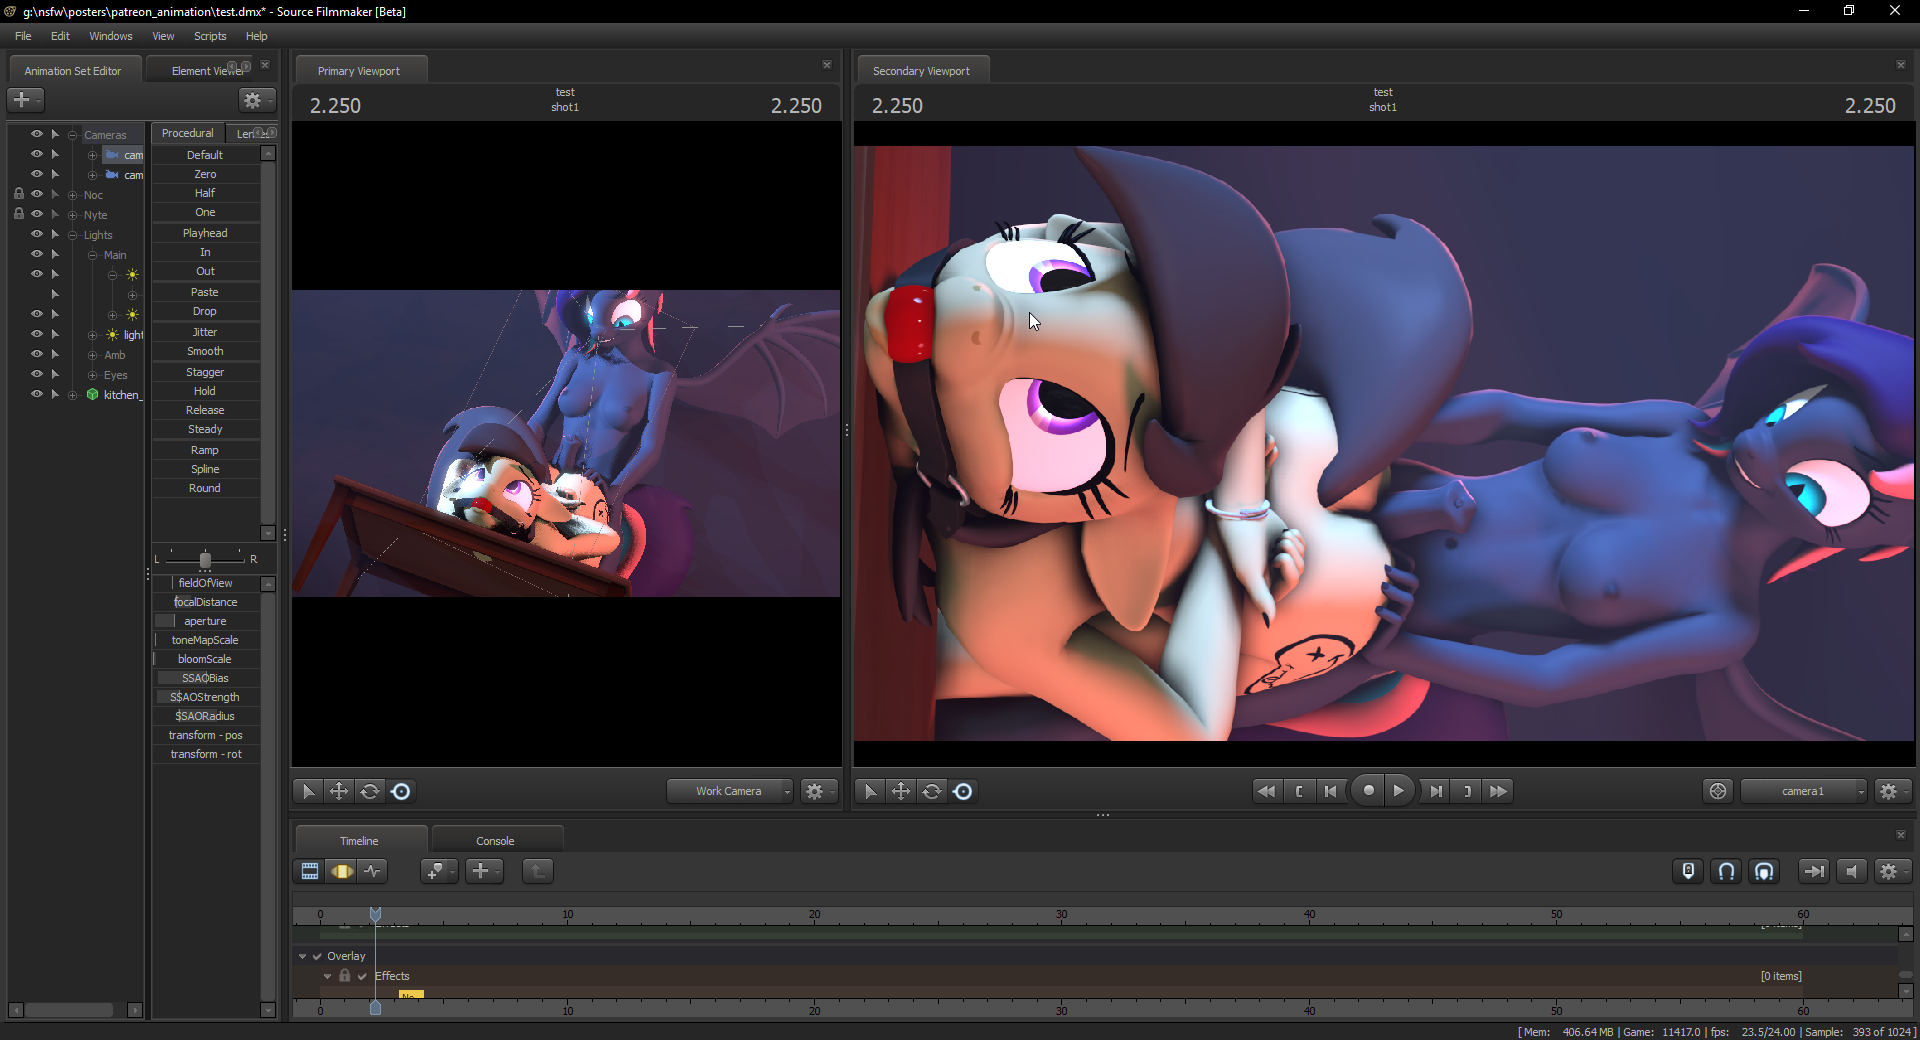This screenshot has width=1920, height=1040.
Task: Expand the kitchen_ tree item
Action: (73, 395)
